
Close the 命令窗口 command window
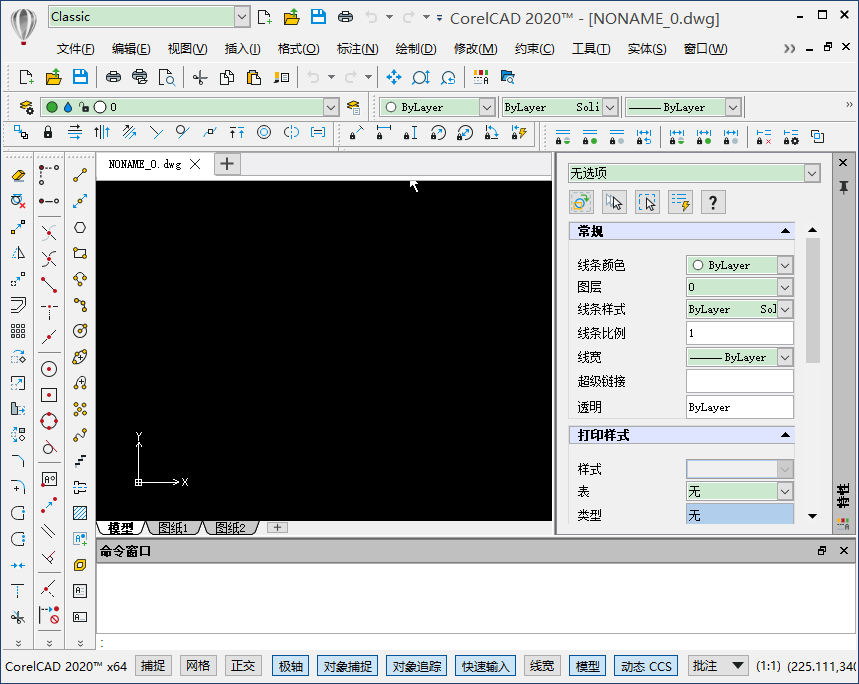click(844, 550)
